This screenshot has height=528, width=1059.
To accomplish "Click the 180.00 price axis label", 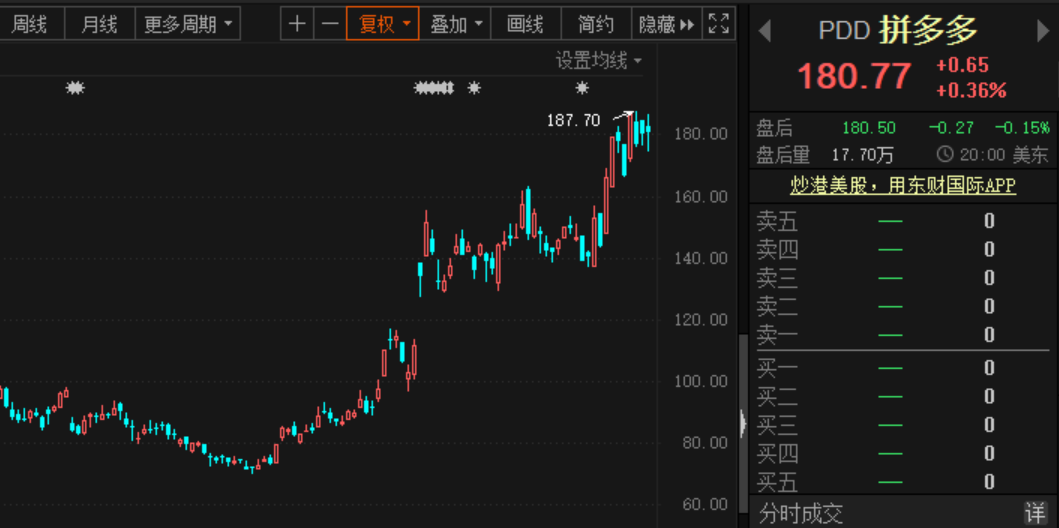I will [x=701, y=134].
